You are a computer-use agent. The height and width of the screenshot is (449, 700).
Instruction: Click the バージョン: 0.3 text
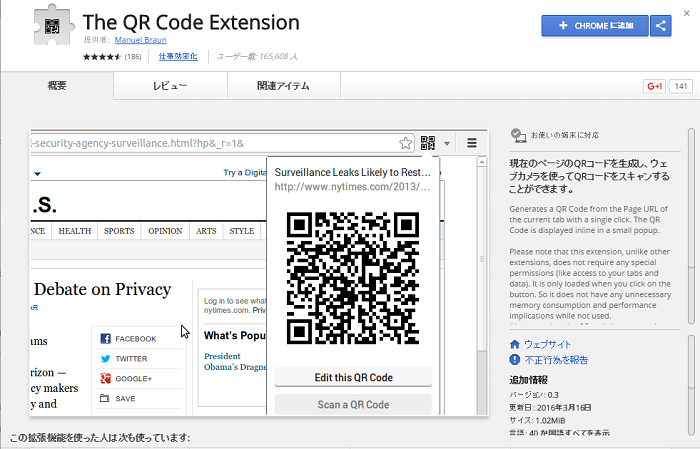[x=534, y=395]
